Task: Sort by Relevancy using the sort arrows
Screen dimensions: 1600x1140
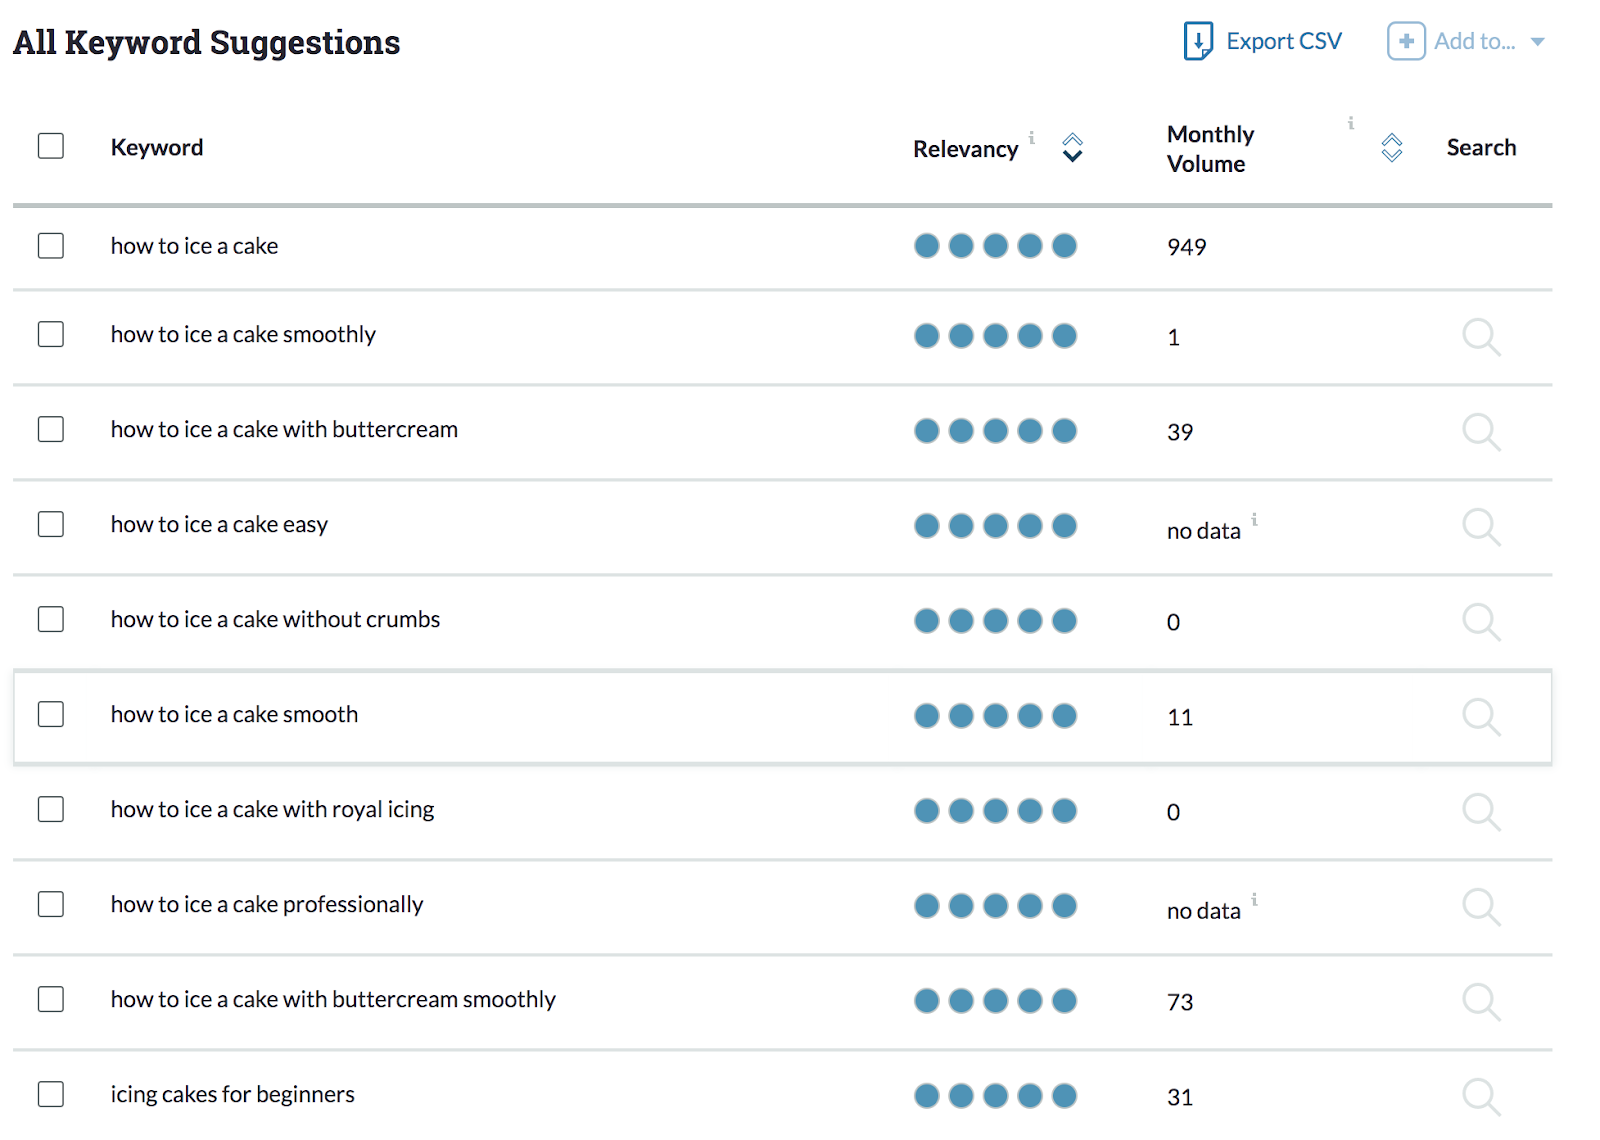Action: point(1073,148)
